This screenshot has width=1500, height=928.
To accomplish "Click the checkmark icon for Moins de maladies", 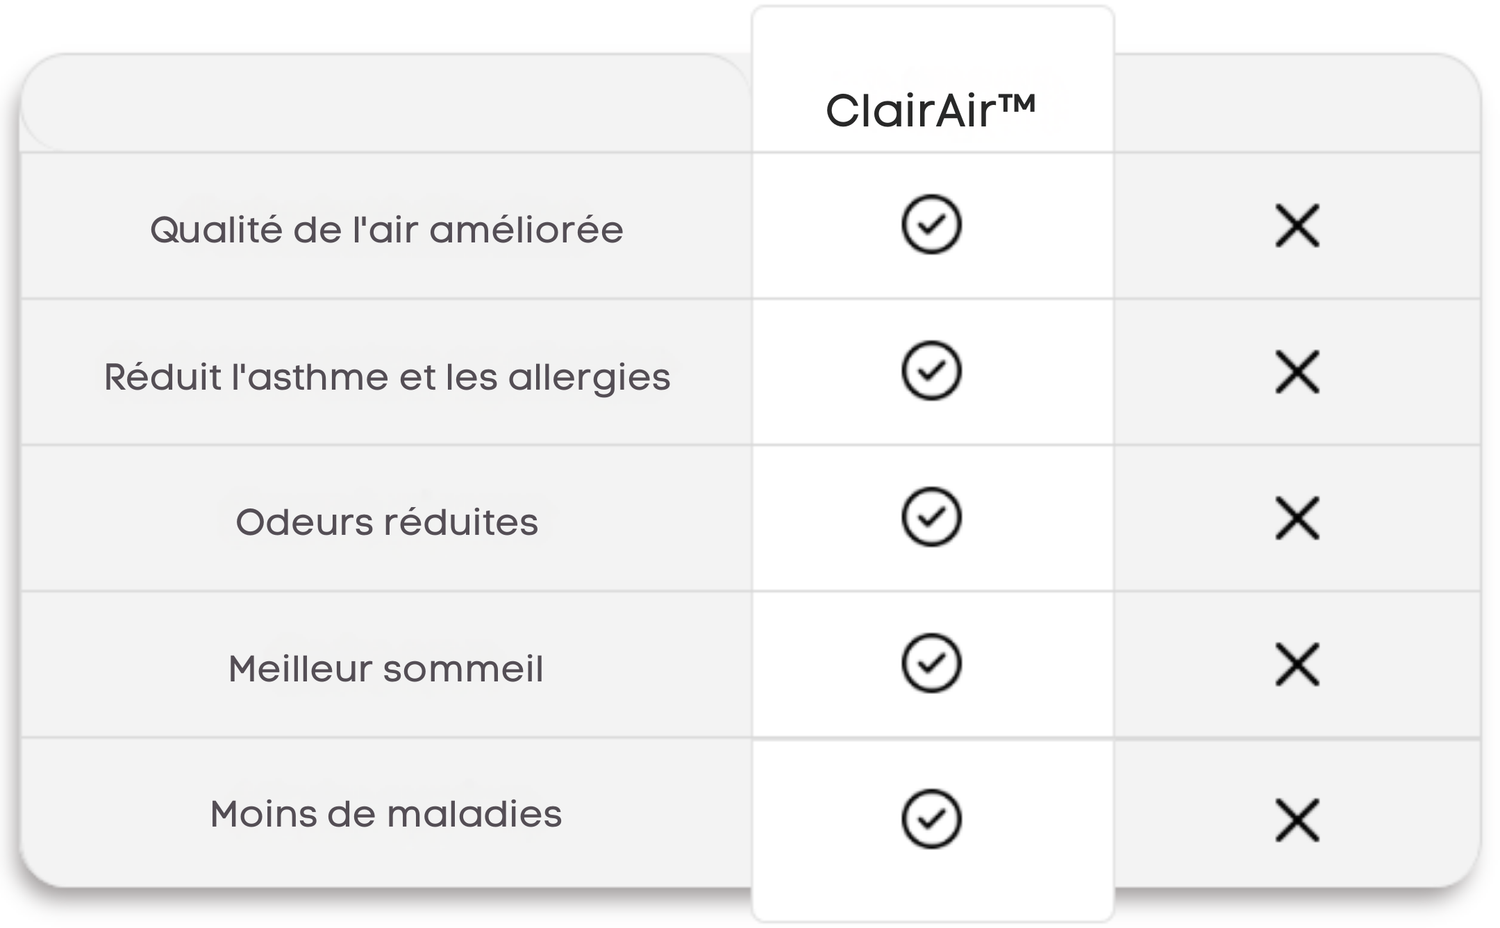I will (931, 819).
